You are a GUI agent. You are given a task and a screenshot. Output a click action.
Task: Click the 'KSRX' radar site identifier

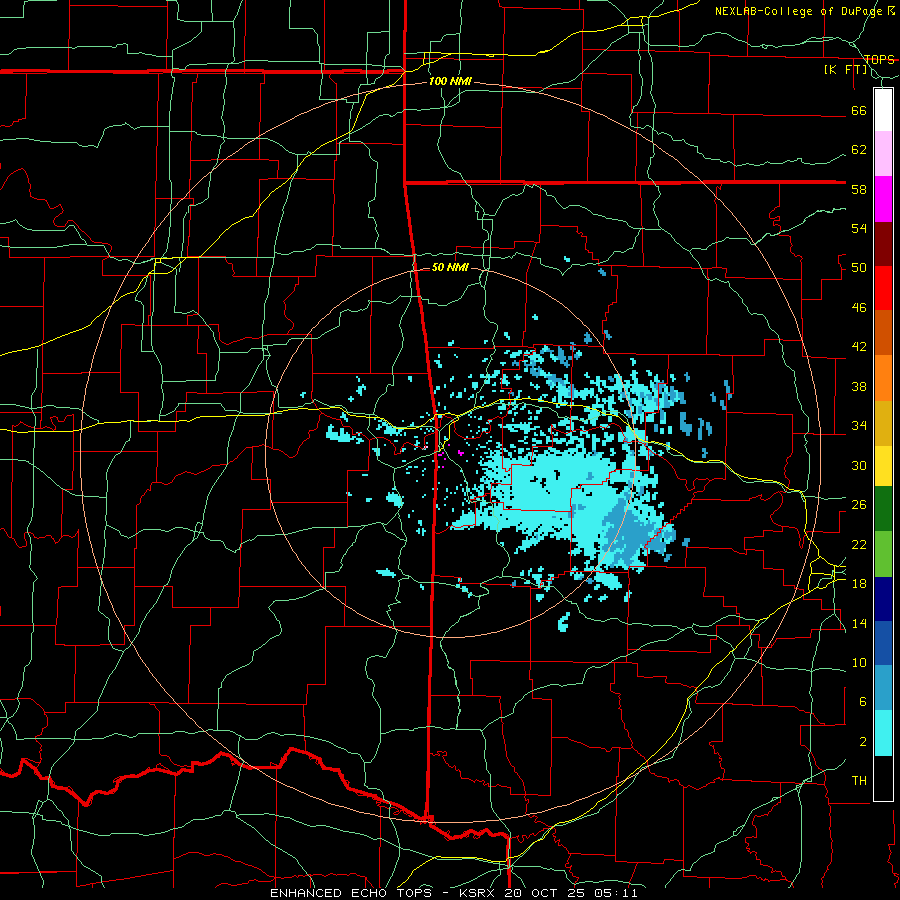478,893
